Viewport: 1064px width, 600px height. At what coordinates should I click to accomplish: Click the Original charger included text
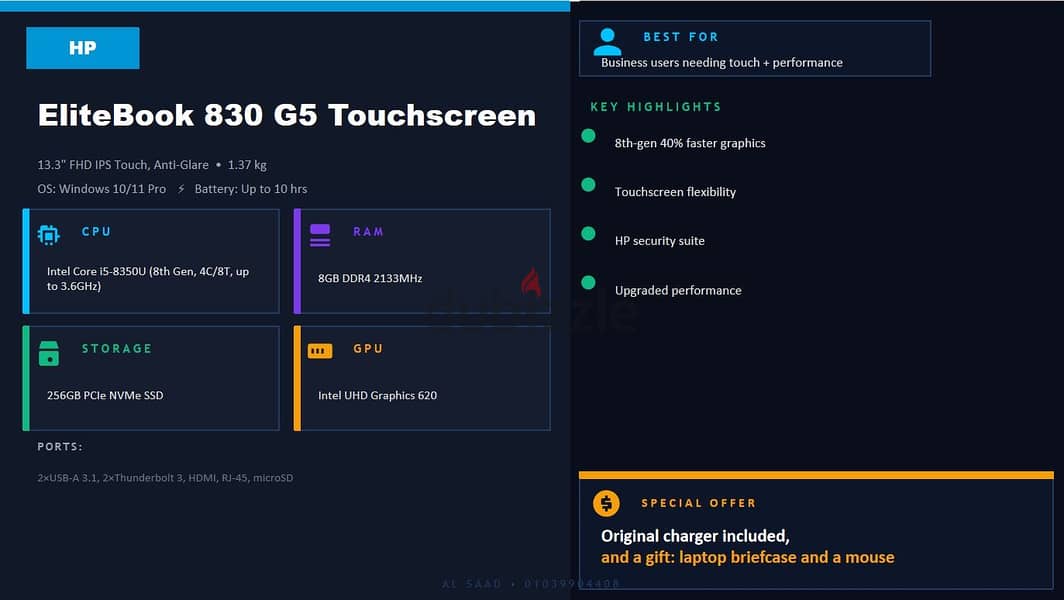pyautogui.click(x=695, y=536)
